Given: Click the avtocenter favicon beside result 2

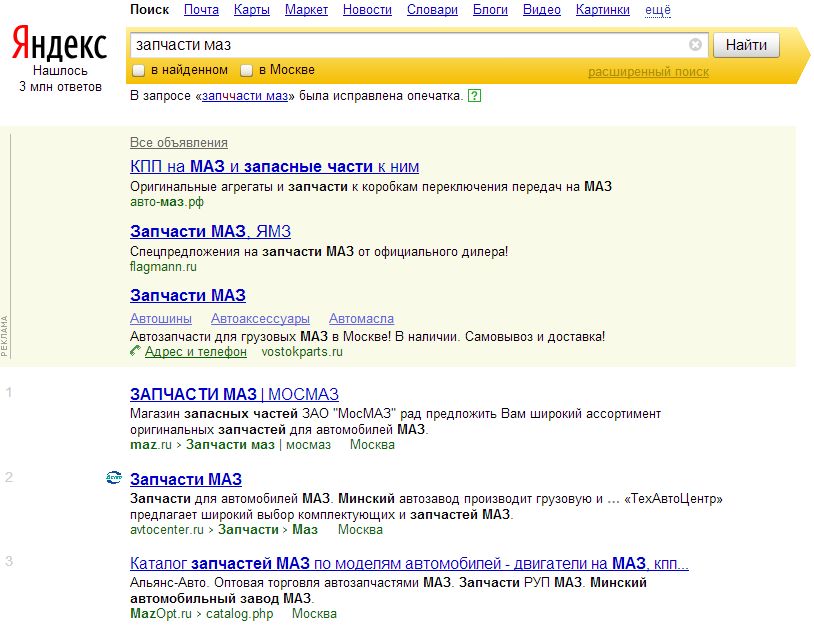Looking at the screenshot, I should [114, 477].
